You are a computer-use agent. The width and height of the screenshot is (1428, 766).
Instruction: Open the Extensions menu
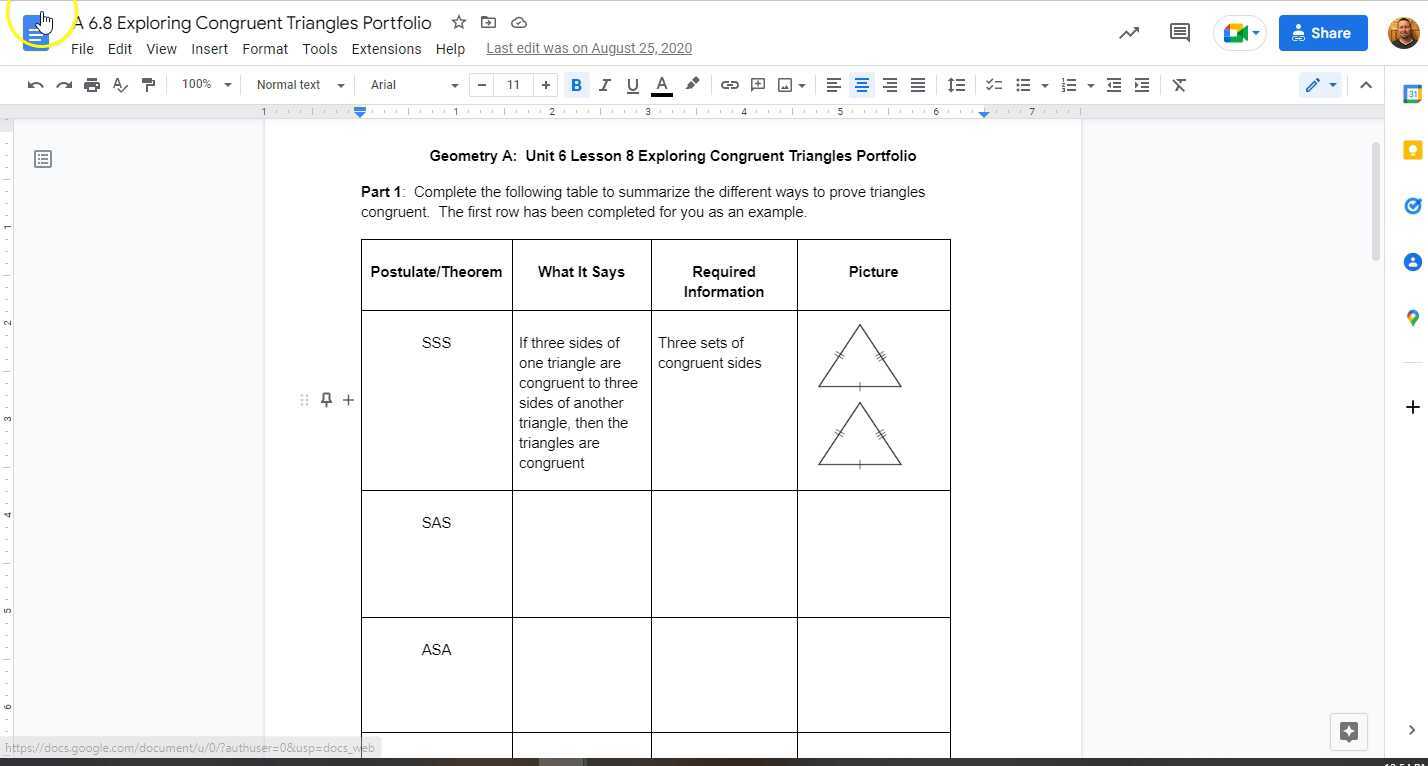coord(386,48)
